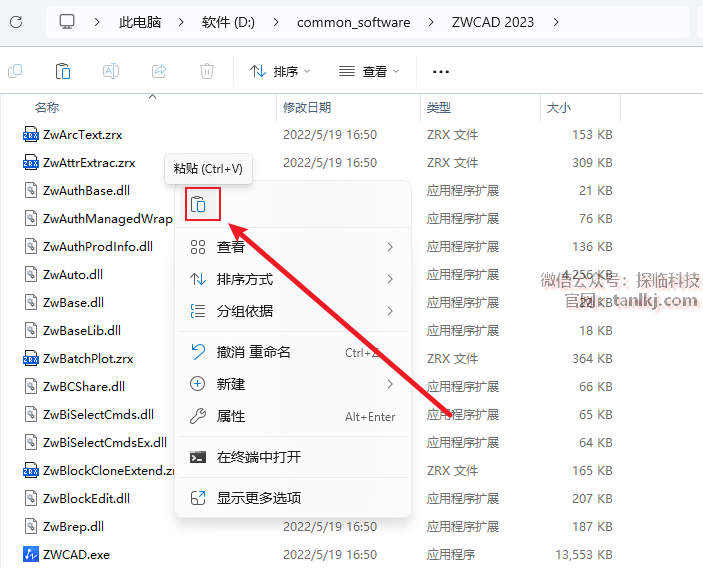Click the ZwAuto.dll file icon
The width and height of the screenshot is (703, 573).
tap(30, 274)
